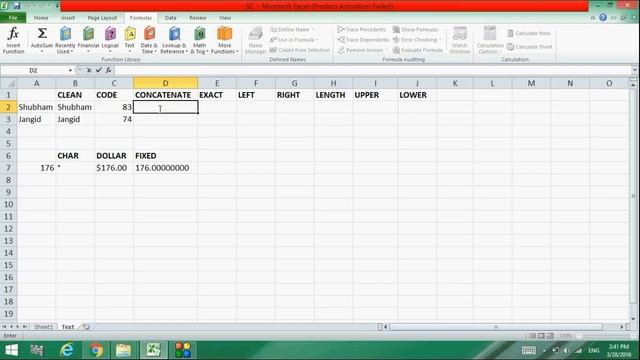Confirm entry with the checkmark button

tap(98, 70)
